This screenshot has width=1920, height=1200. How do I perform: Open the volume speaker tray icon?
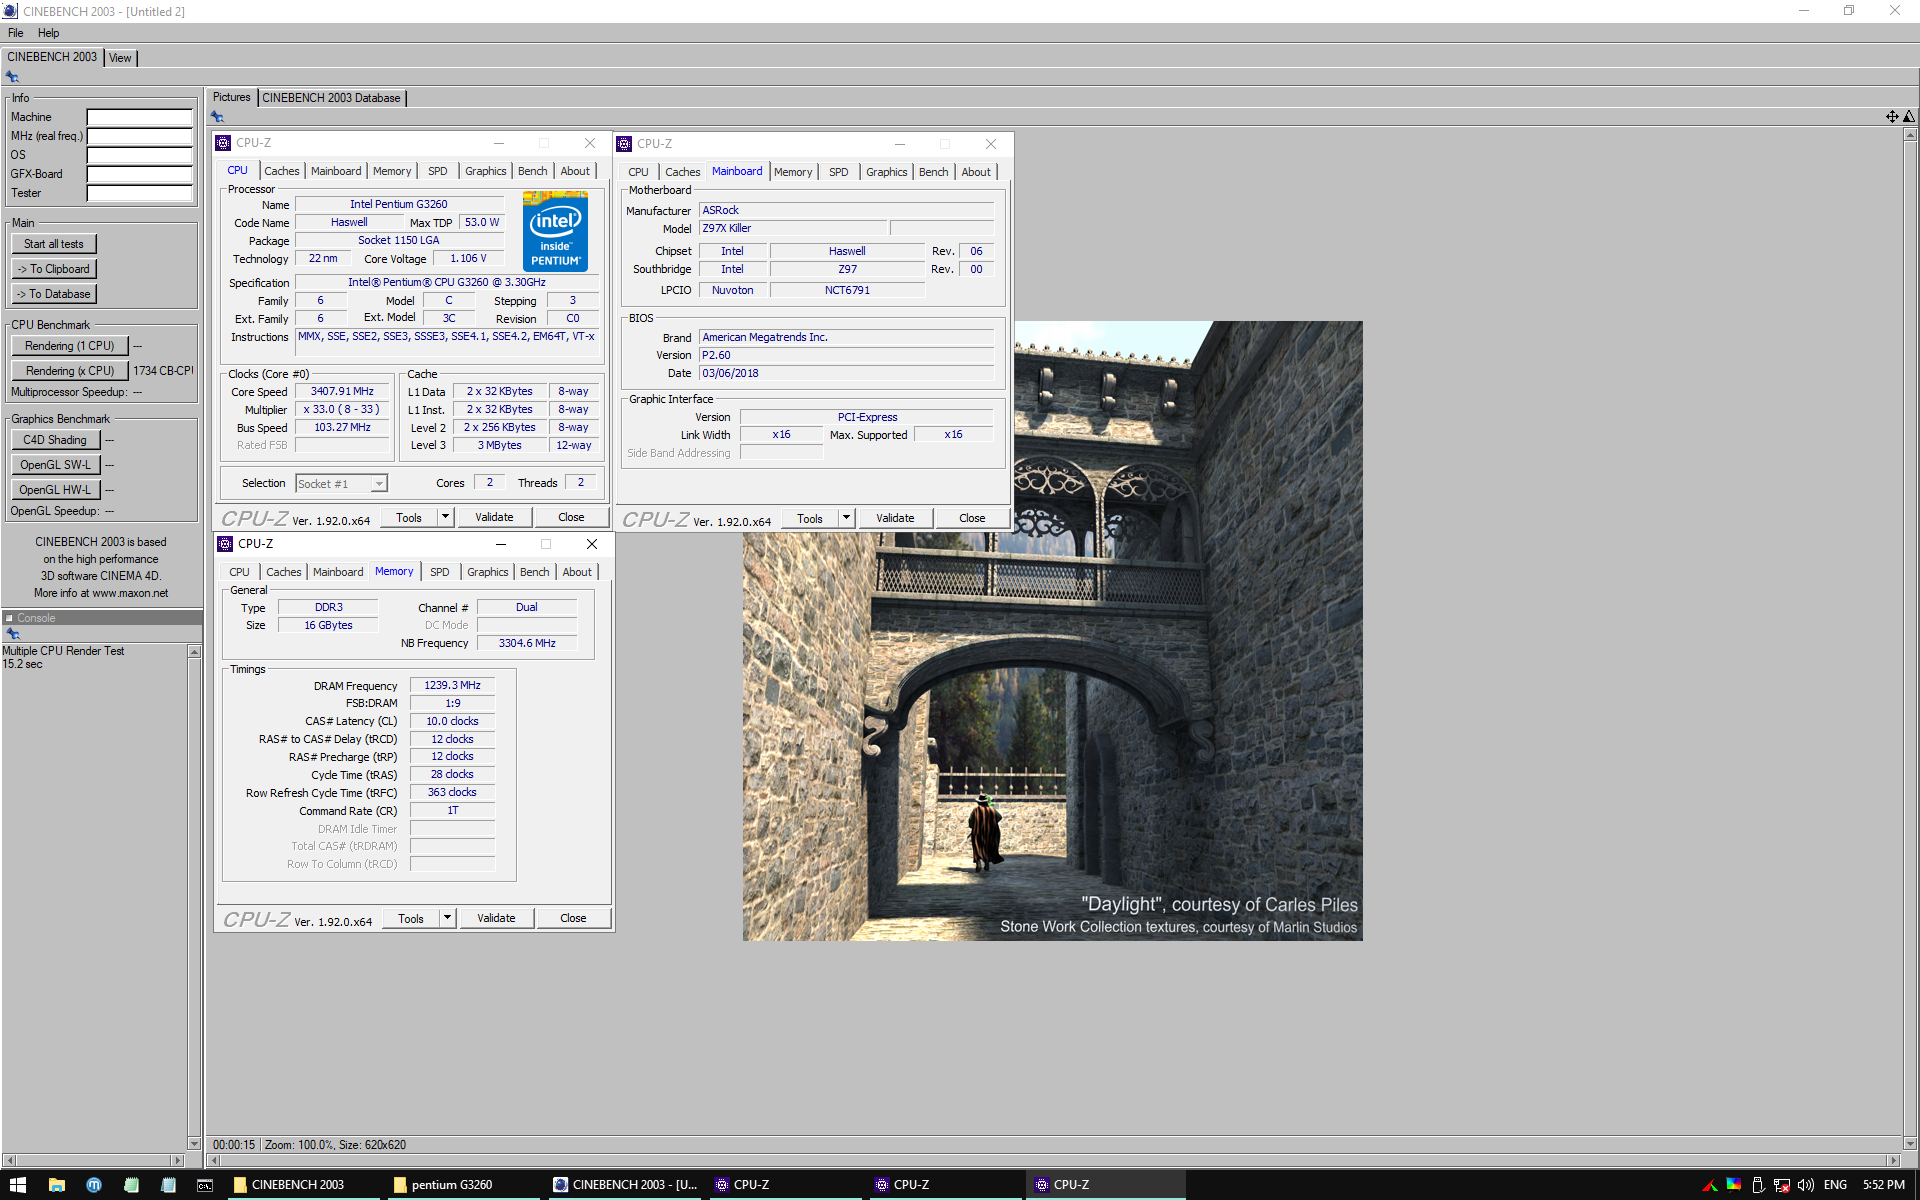tap(1805, 1185)
